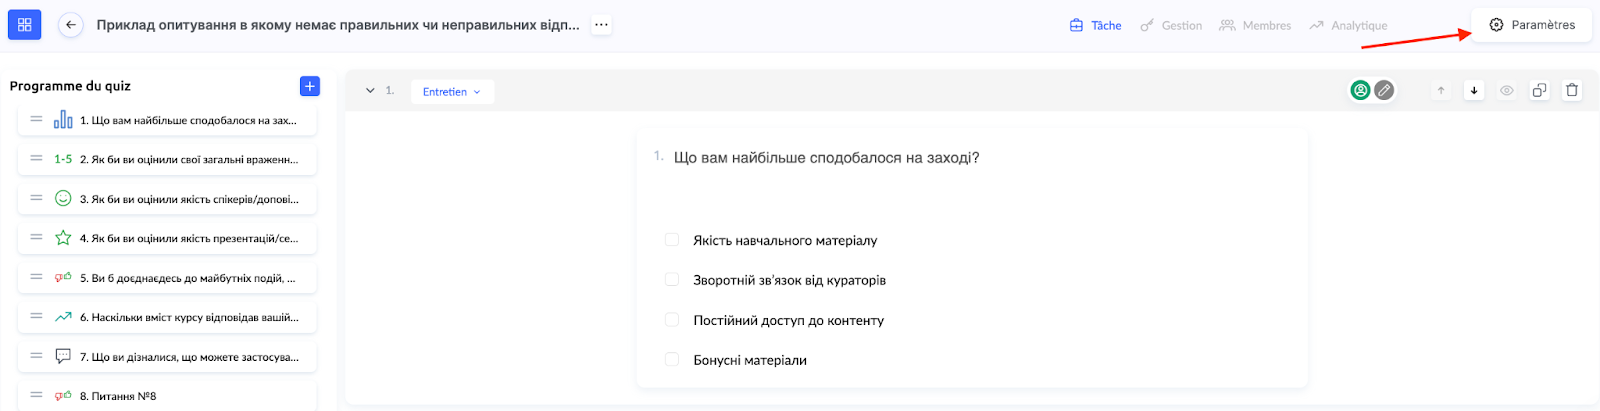Click the Paramètres button

(x=1532, y=25)
